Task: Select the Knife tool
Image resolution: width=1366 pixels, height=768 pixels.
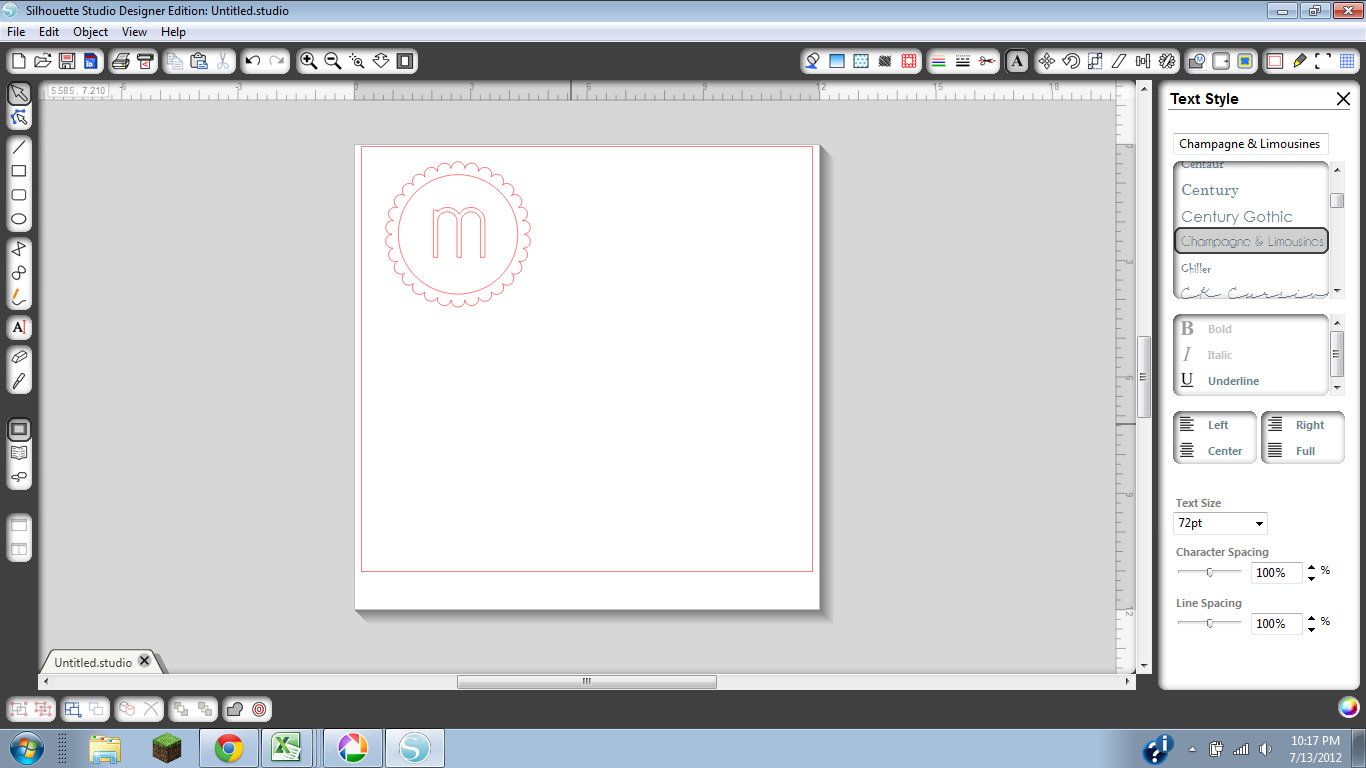Action: tap(18, 381)
